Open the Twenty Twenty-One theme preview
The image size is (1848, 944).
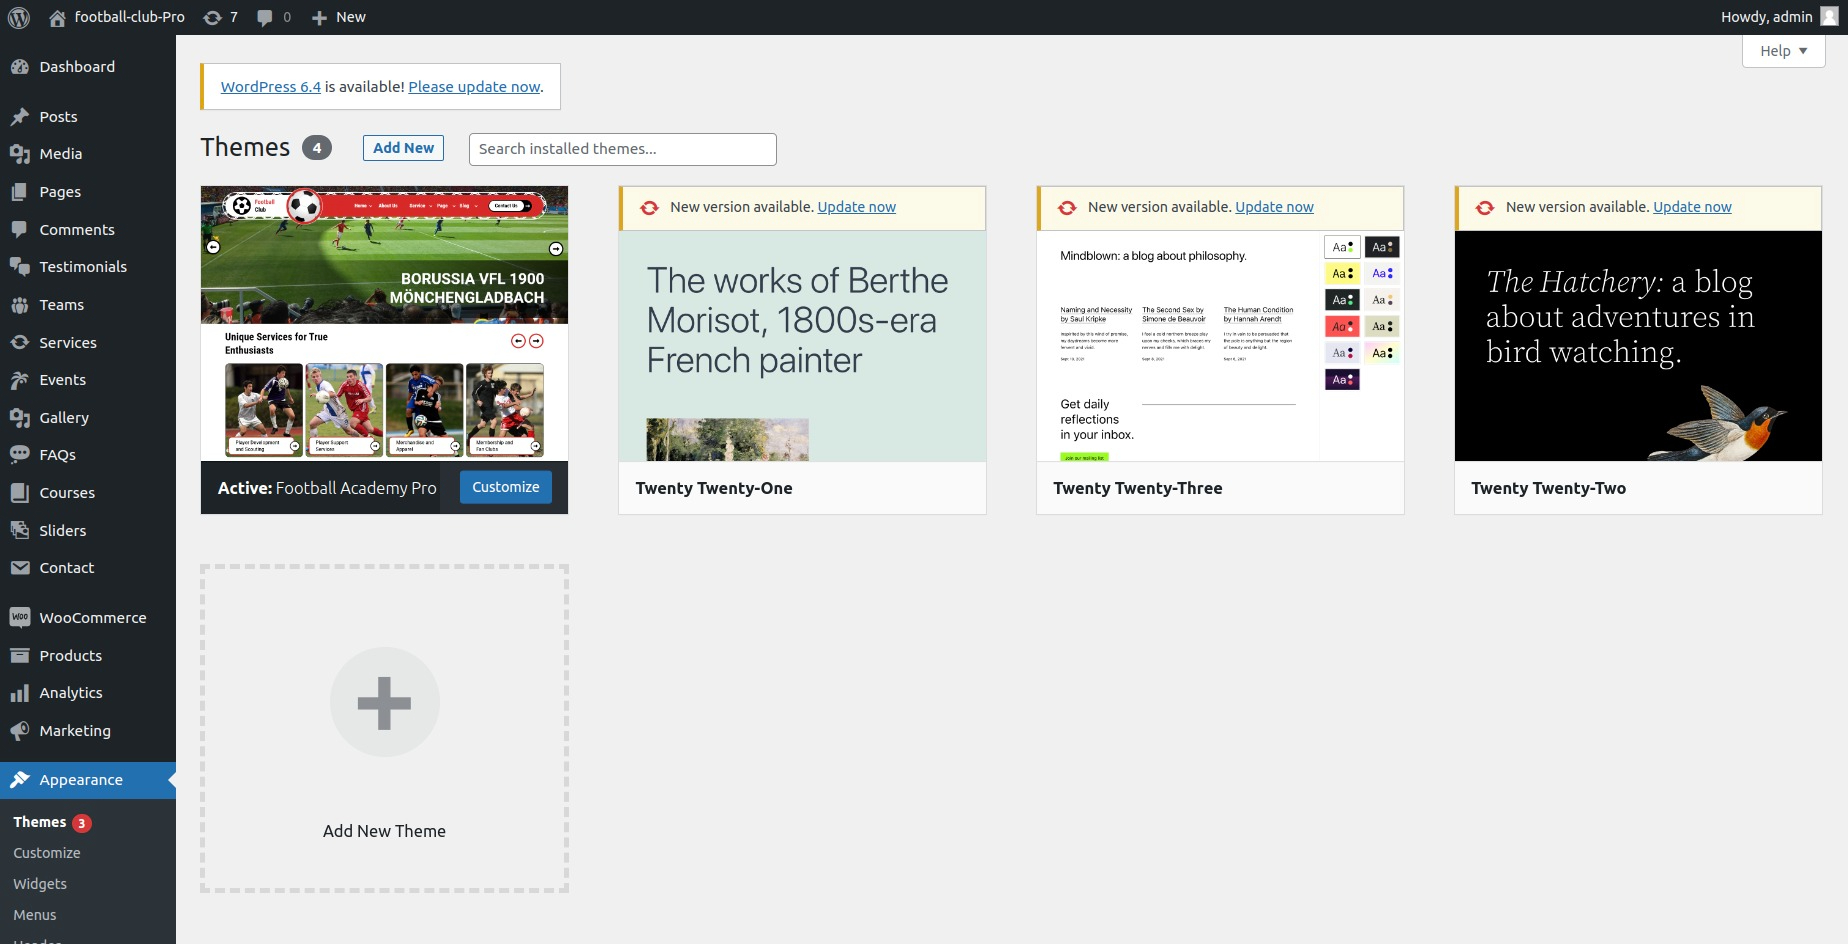pyautogui.click(x=802, y=346)
